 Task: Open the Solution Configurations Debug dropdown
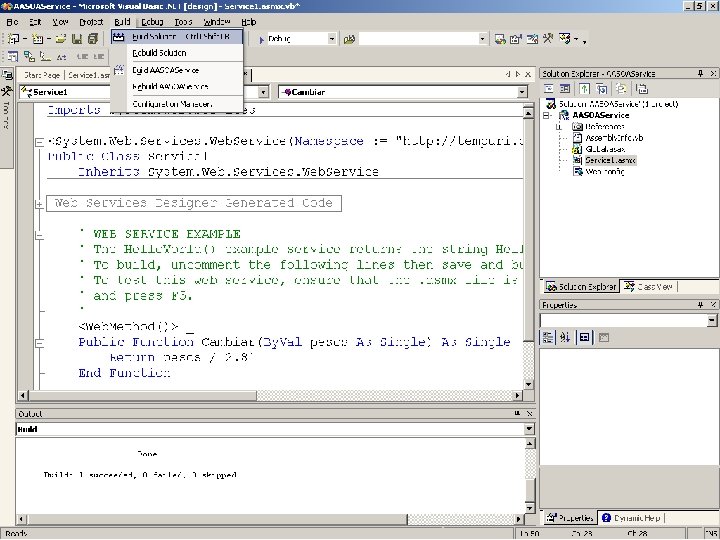click(x=332, y=39)
